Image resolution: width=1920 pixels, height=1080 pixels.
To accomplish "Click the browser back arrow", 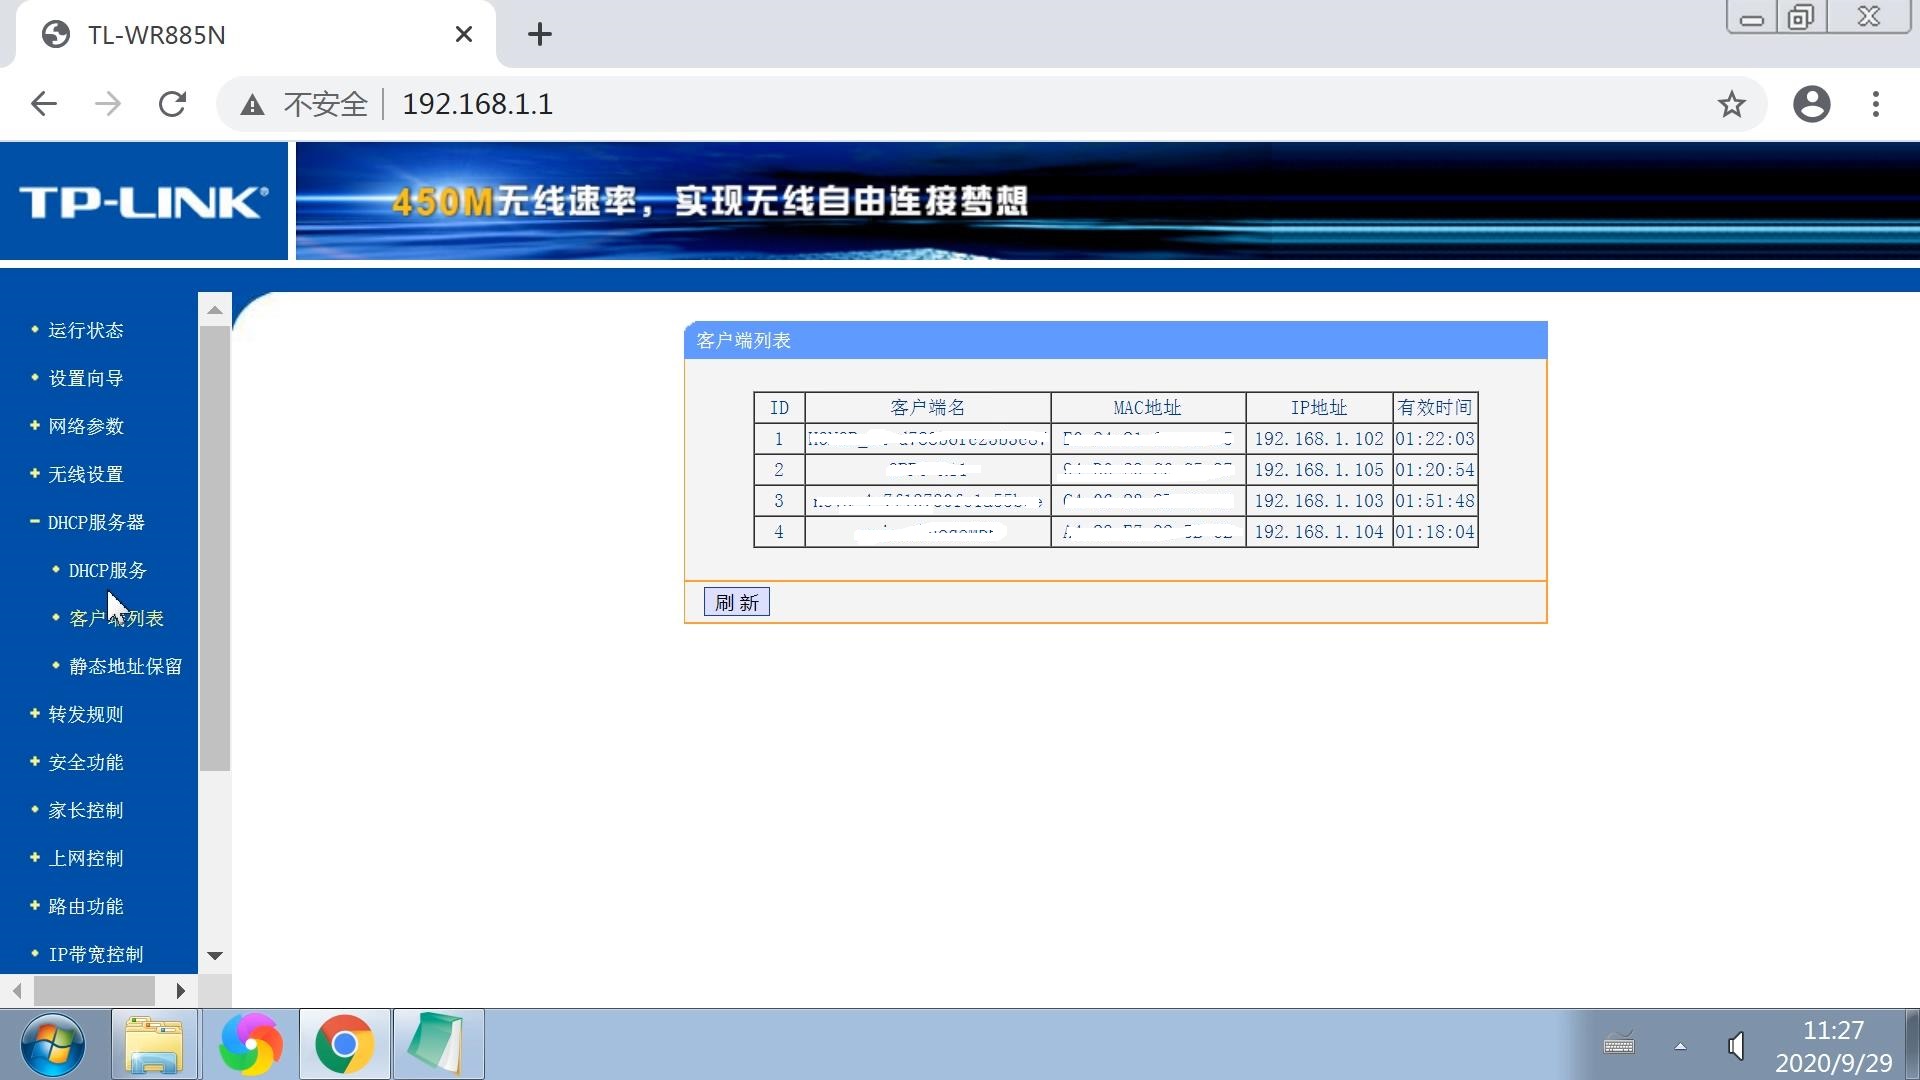I will click(43, 103).
